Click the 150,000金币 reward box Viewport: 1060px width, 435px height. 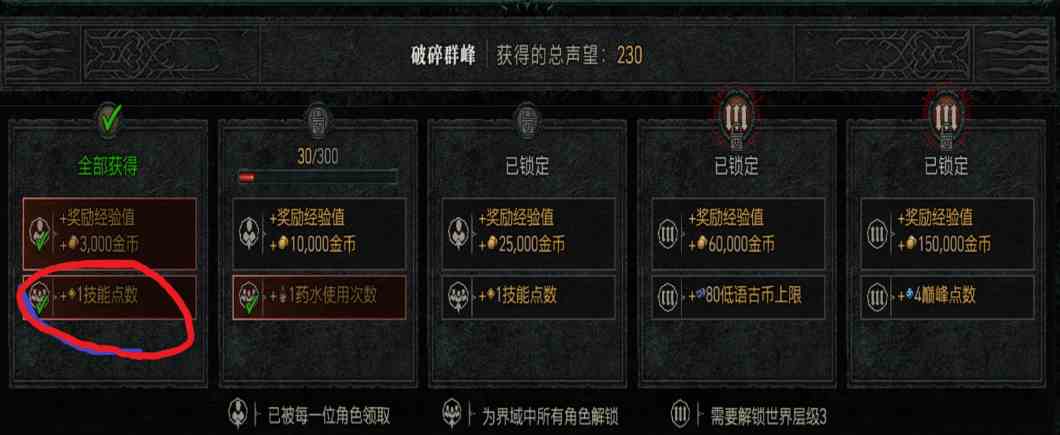click(x=947, y=234)
